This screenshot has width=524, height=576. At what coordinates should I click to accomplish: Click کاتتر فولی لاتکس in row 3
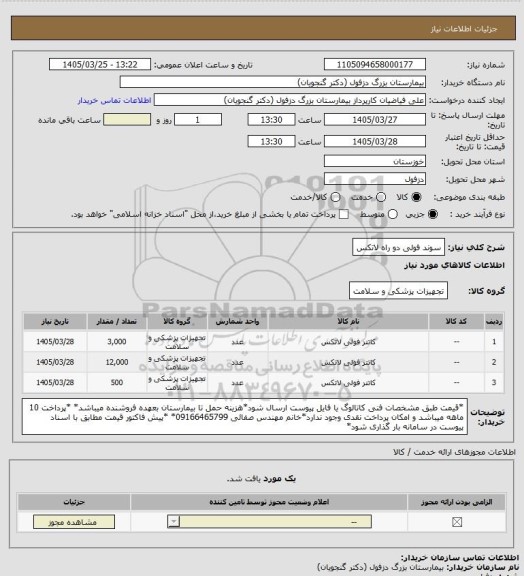tap(348, 383)
